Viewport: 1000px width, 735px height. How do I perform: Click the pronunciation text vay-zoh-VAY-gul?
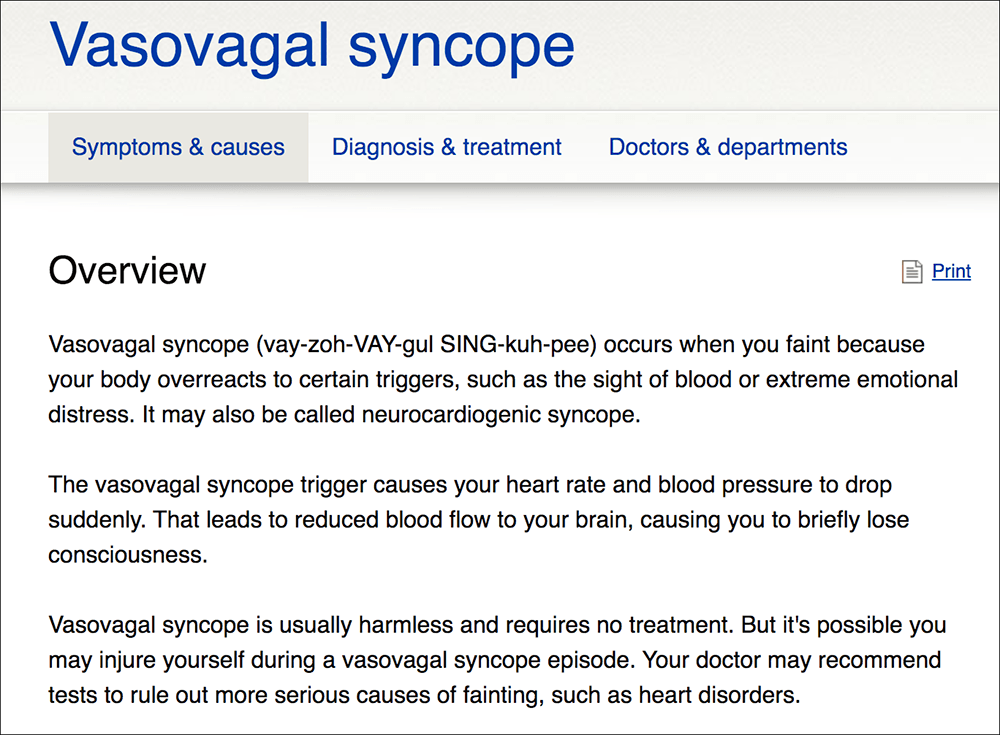[x=348, y=345]
